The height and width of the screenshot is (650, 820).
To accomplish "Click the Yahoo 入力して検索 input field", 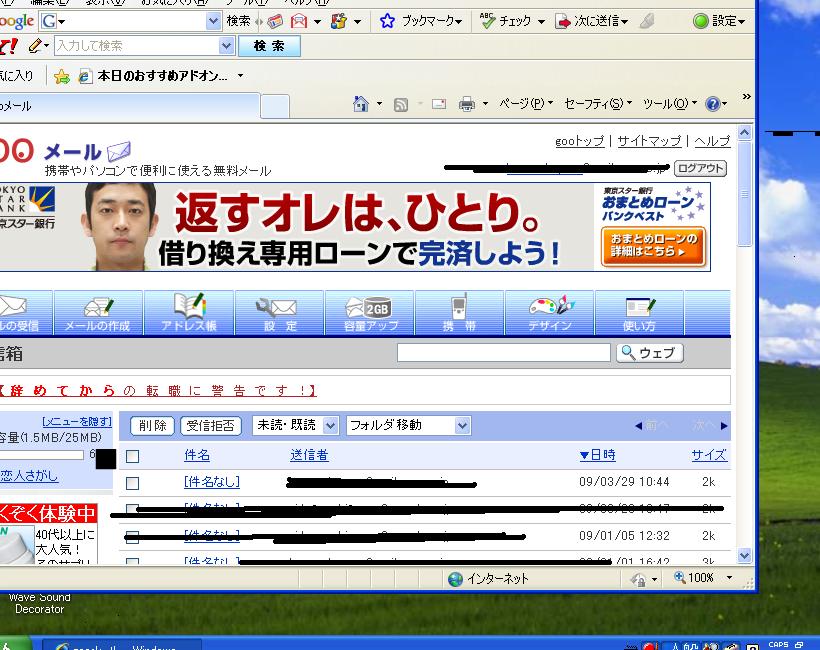I will coord(136,46).
